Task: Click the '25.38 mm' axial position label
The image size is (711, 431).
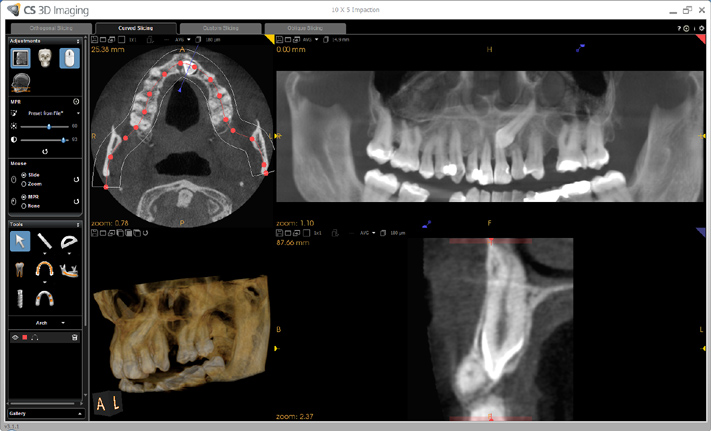Action: pyautogui.click(x=108, y=49)
